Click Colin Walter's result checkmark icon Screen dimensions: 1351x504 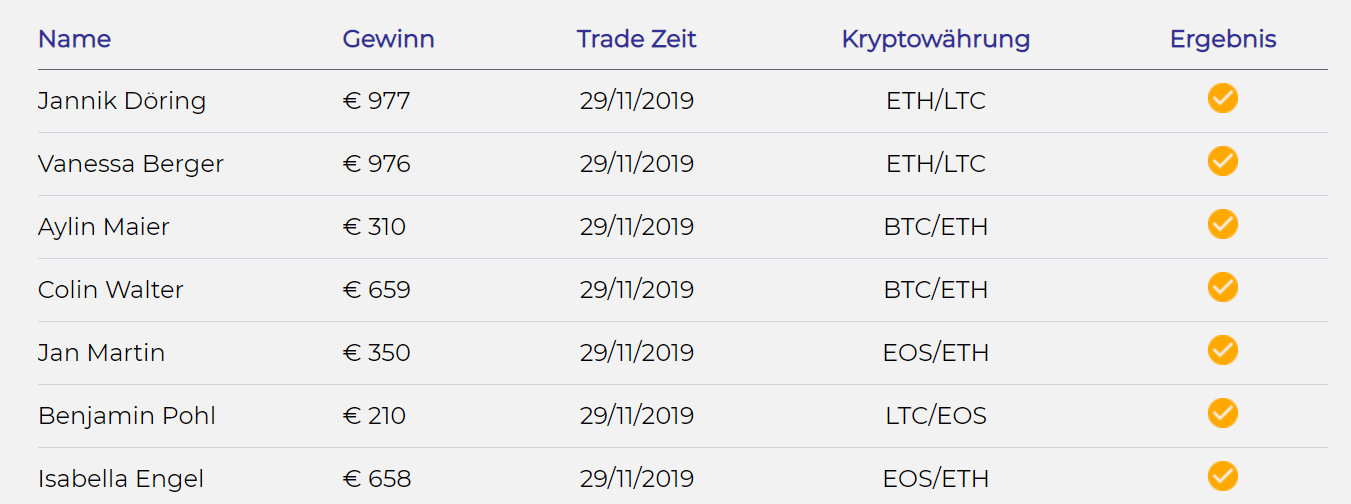click(1222, 287)
